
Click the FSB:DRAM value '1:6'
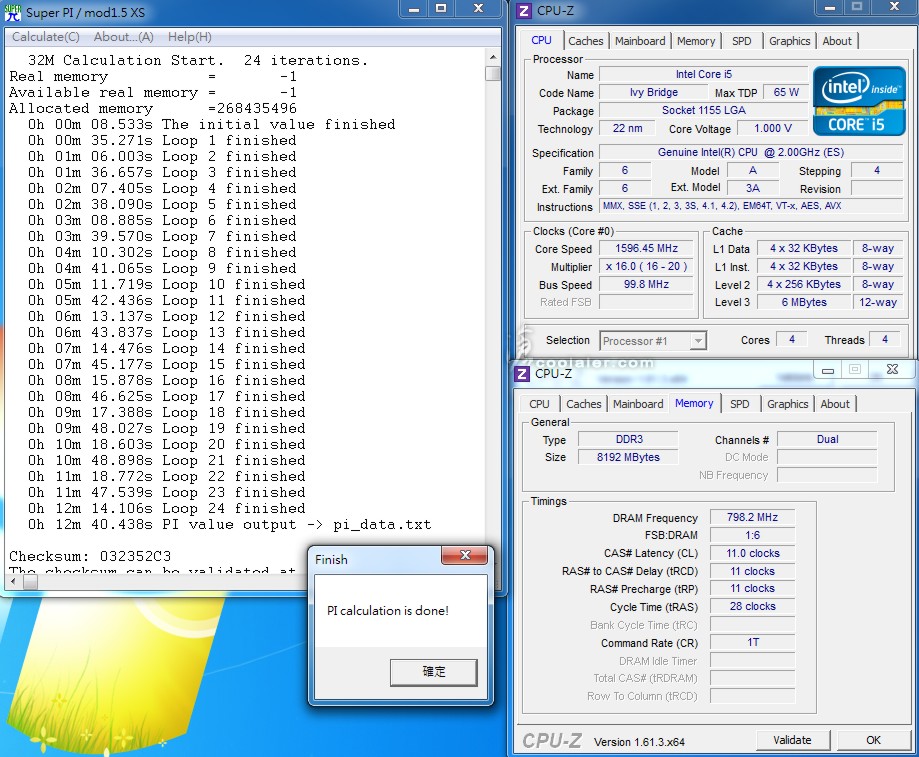[752, 536]
